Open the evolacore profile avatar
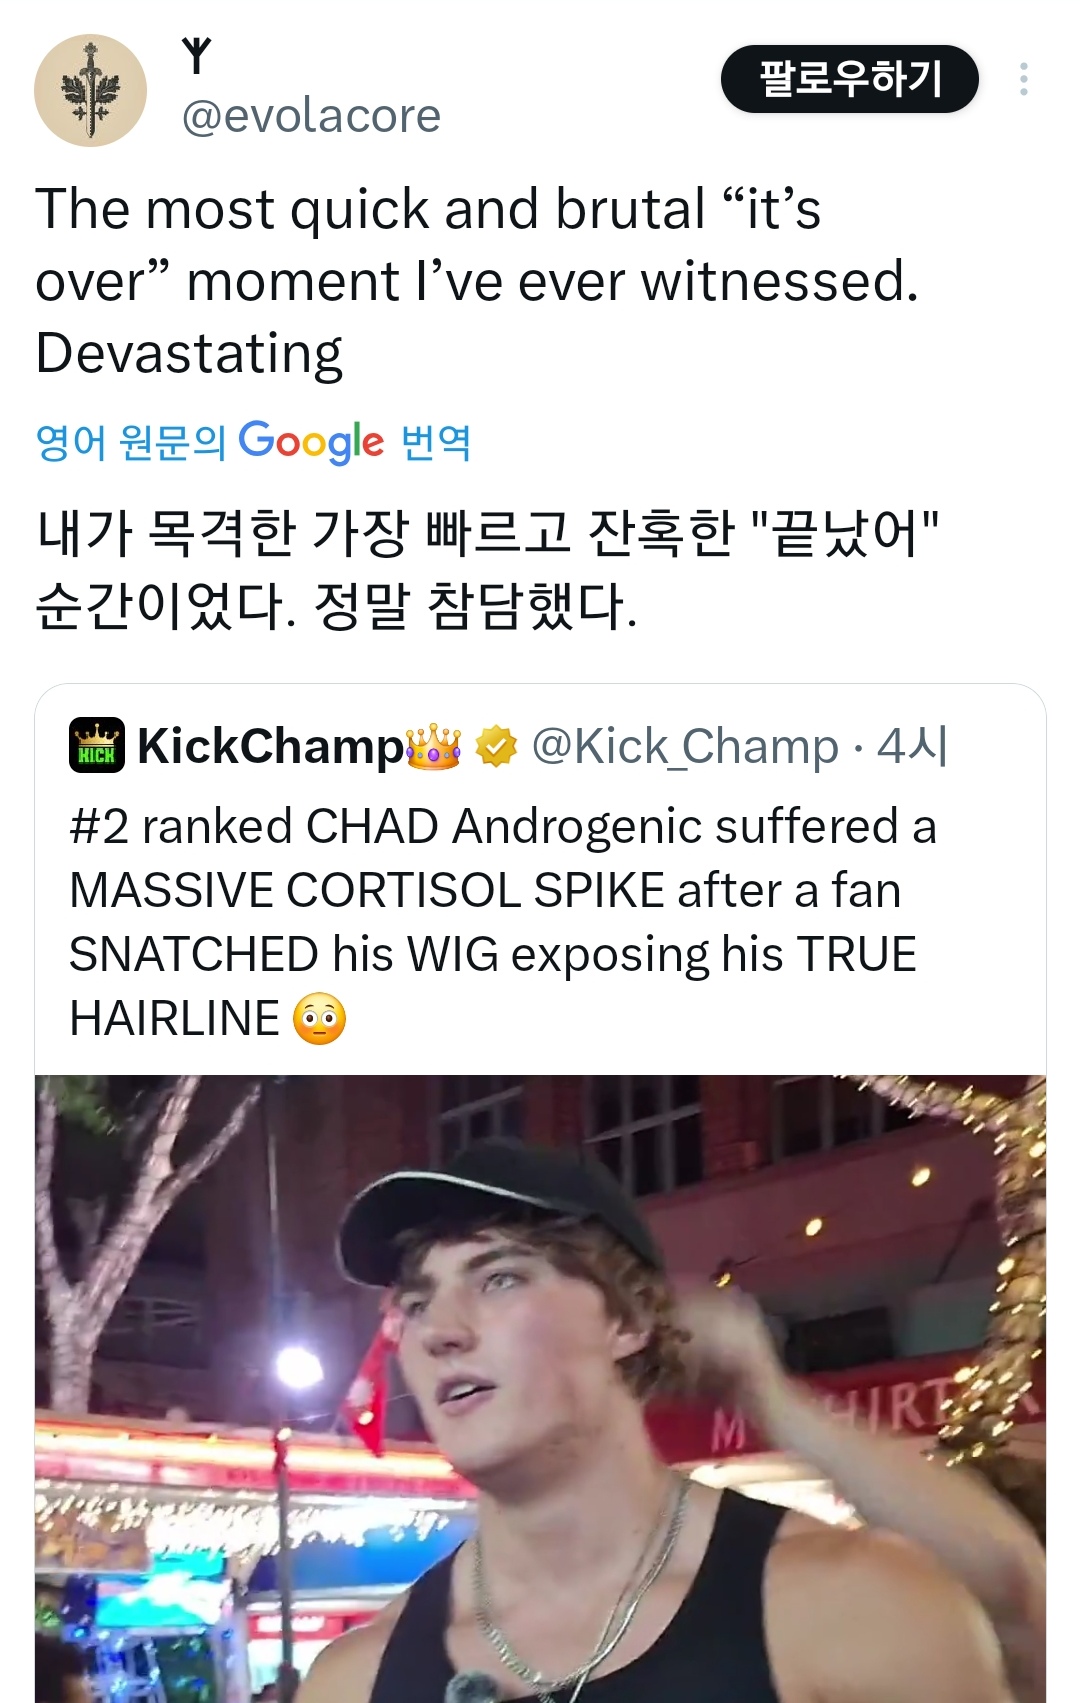The image size is (1080, 1703). [x=91, y=91]
